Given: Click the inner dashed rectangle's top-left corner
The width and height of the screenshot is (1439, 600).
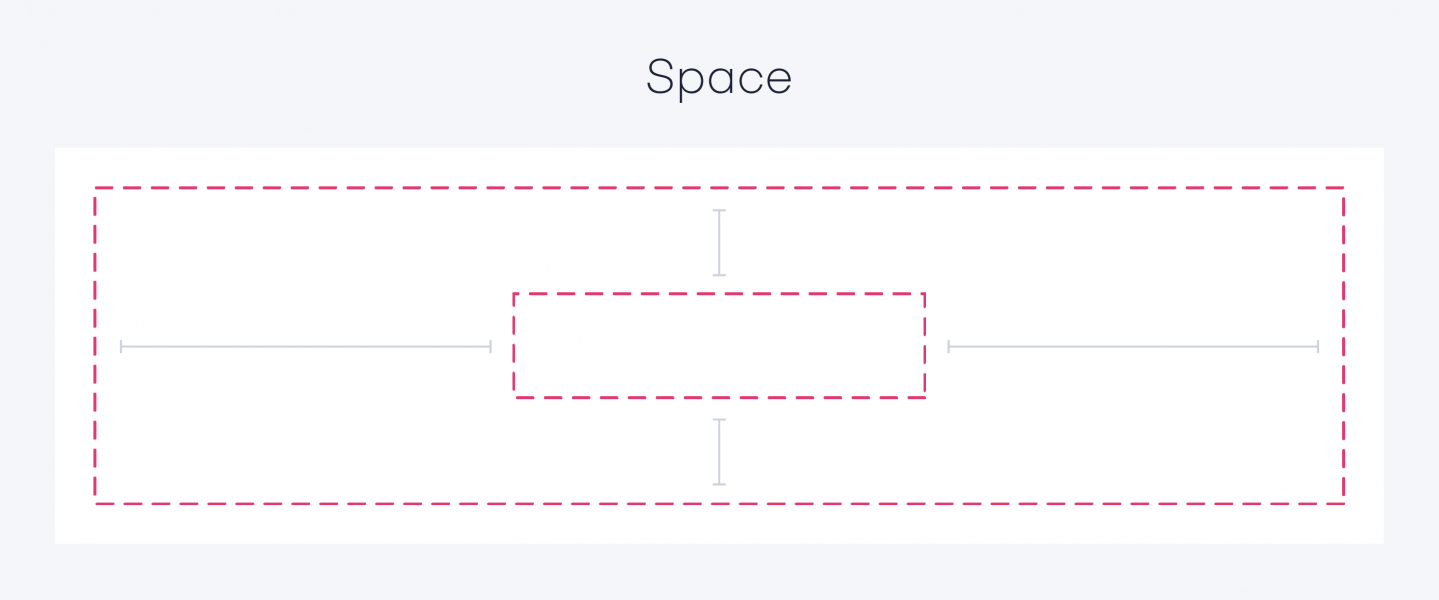Looking at the screenshot, I should click(x=514, y=294).
